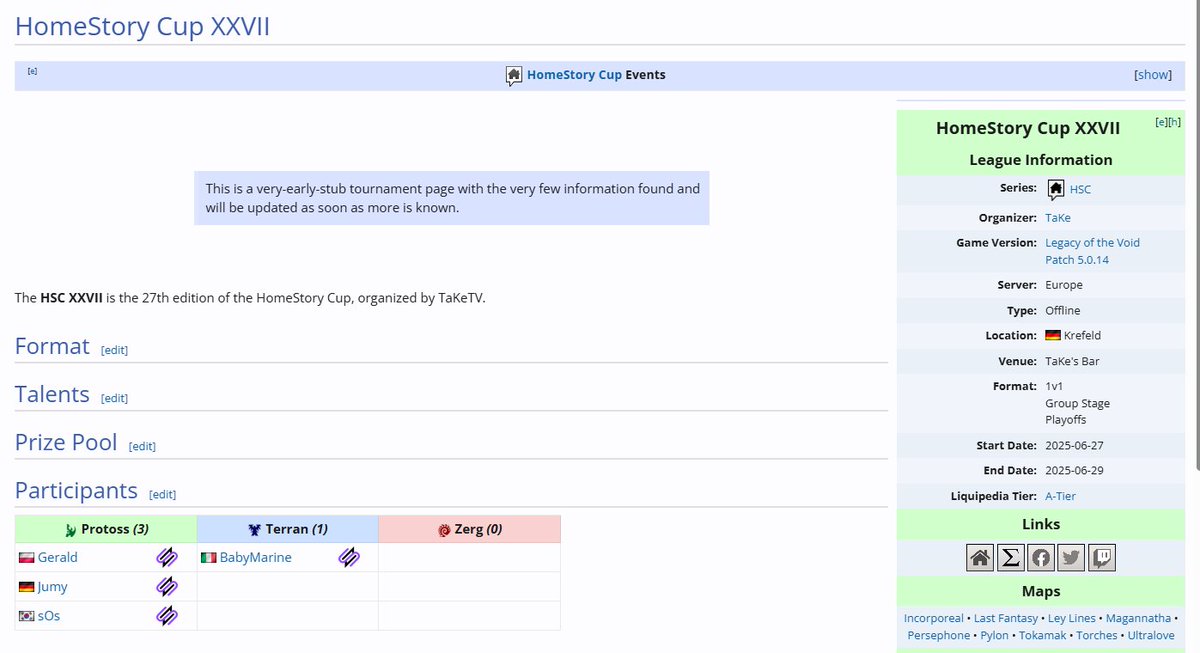Click the team icon next to Gerald

click(x=167, y=557)
